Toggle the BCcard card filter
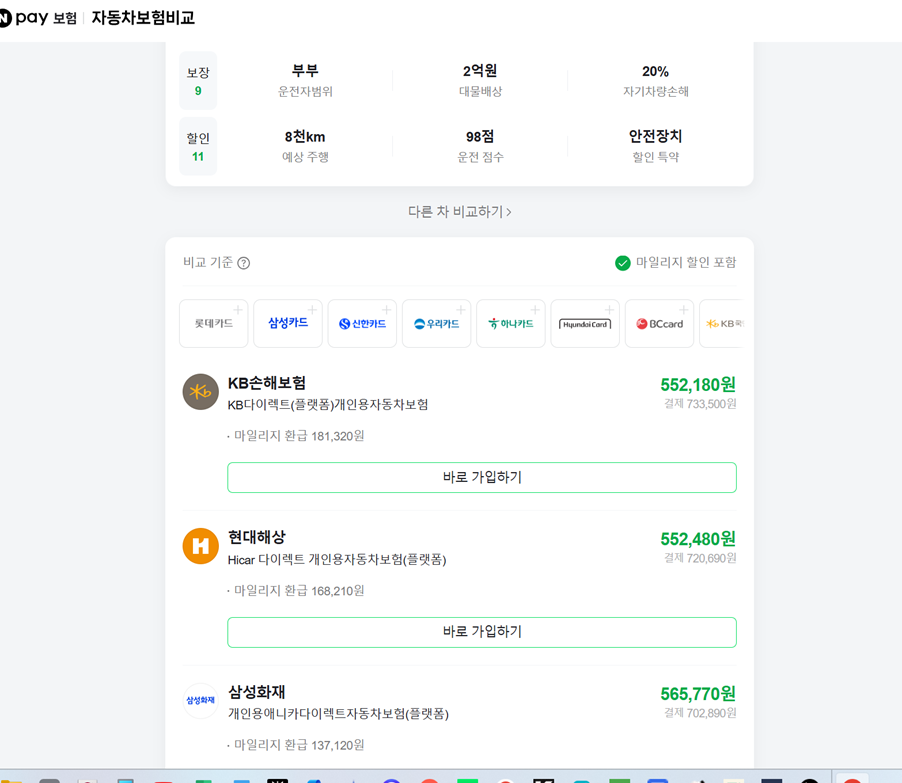Viewport: 902px width, 783px height. (659, 323)
